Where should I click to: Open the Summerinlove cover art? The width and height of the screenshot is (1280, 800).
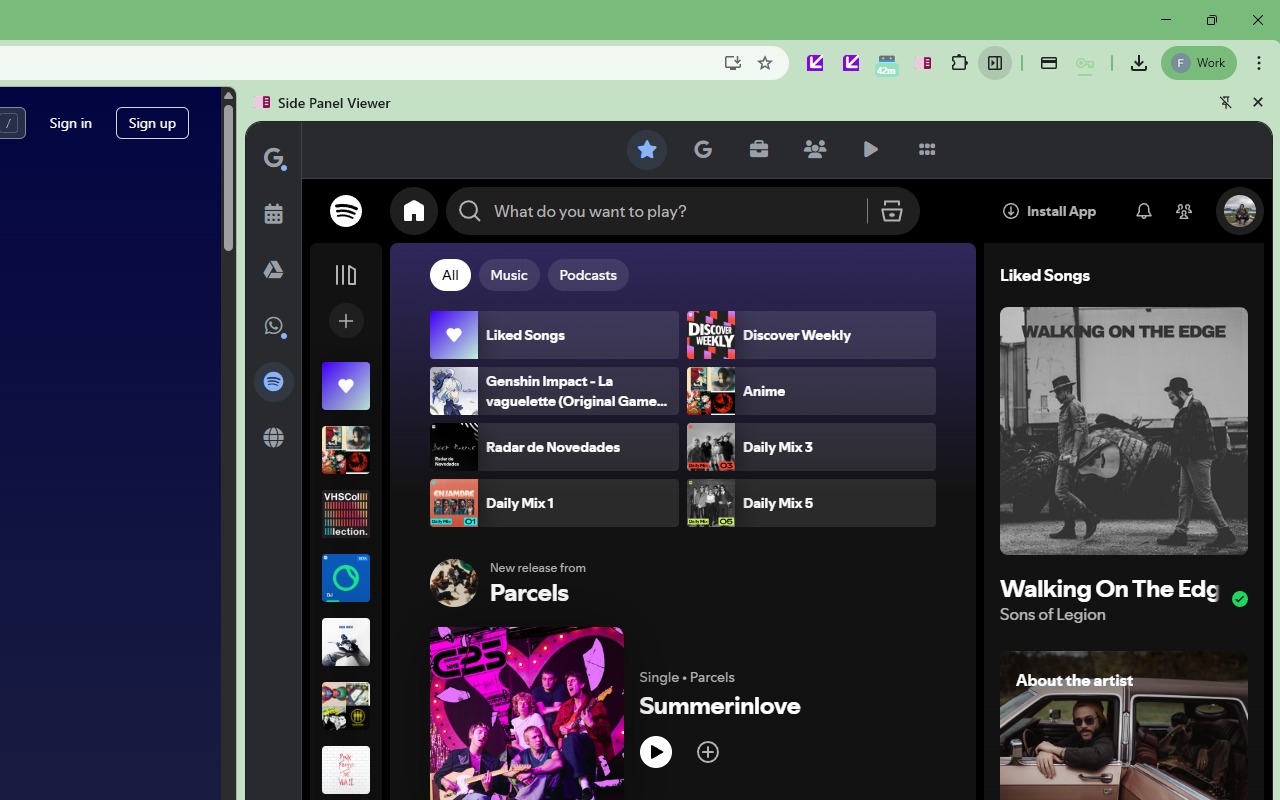click(527, 714)
